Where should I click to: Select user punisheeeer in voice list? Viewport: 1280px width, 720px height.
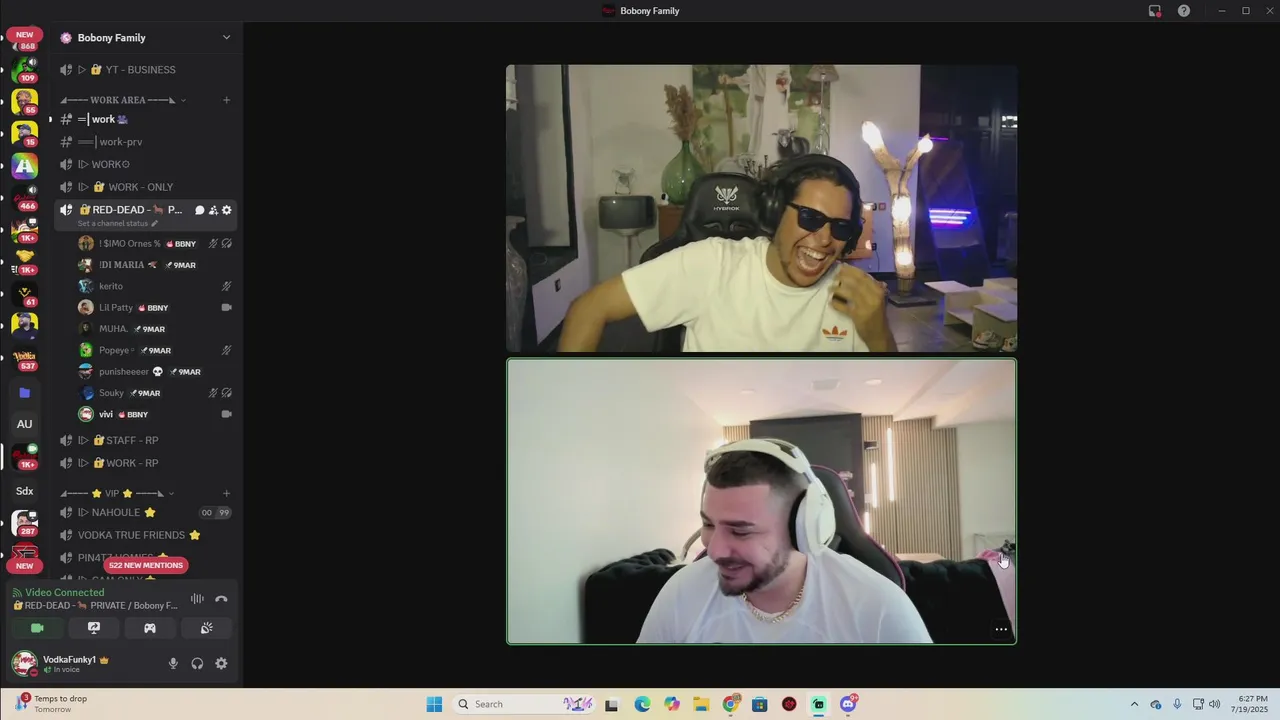point(155,372)
